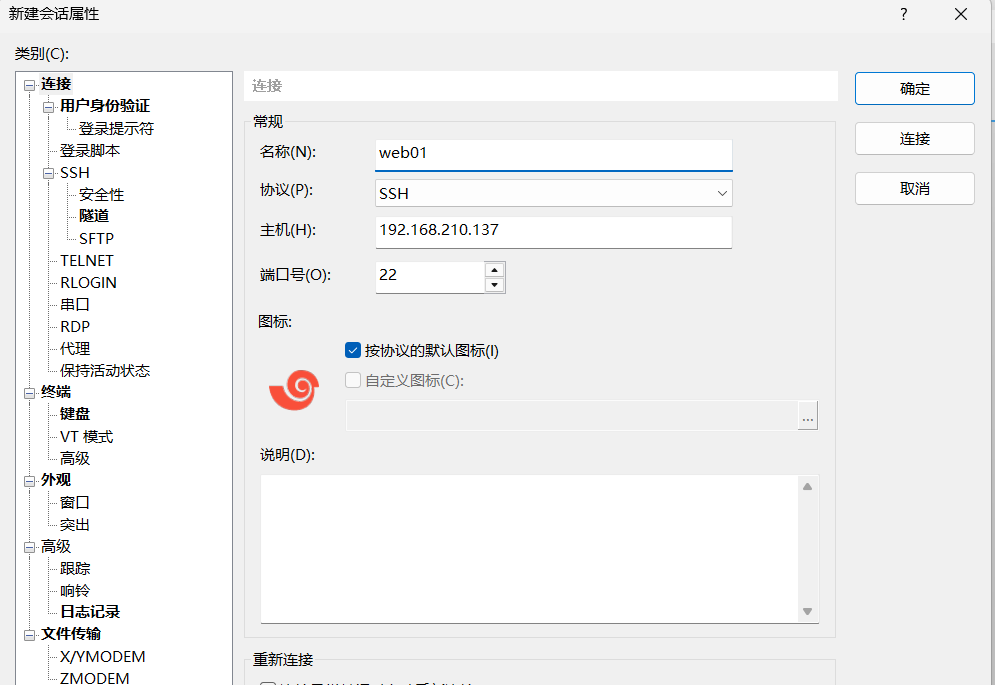The image size is (995, 685).
Task: Select 响铃 in the tree
Action: [x=75, y=590]
